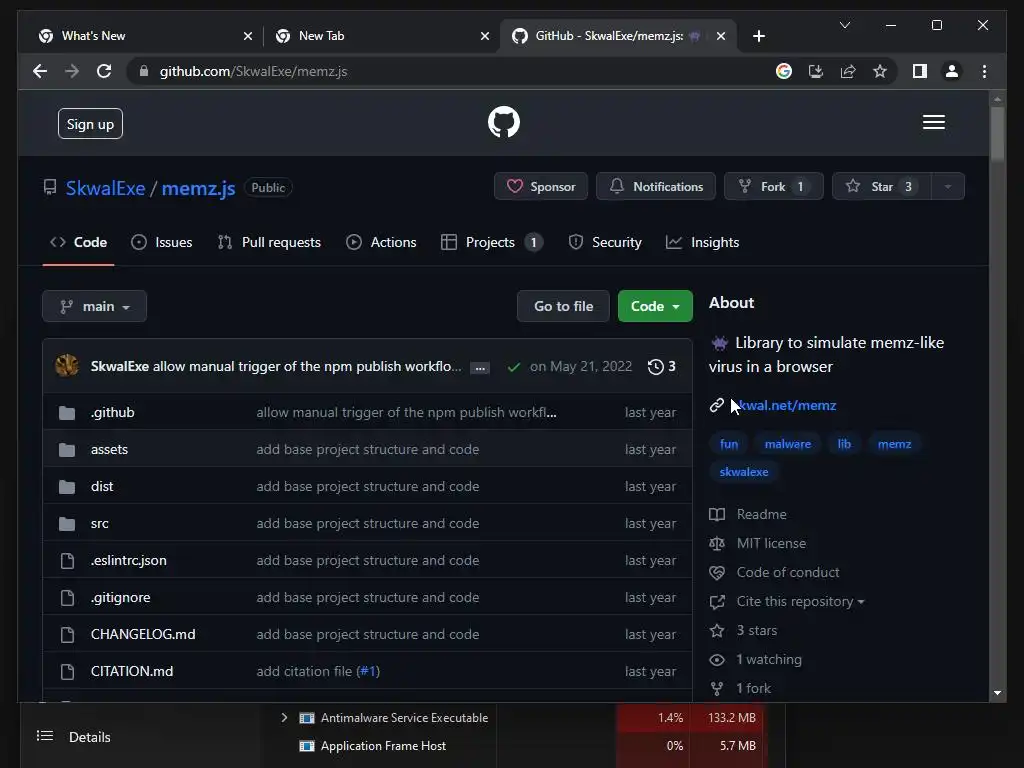Click the browser reload icon
Screen dimensions: 1024x768
pyautogui.click(x=104, y=71)
